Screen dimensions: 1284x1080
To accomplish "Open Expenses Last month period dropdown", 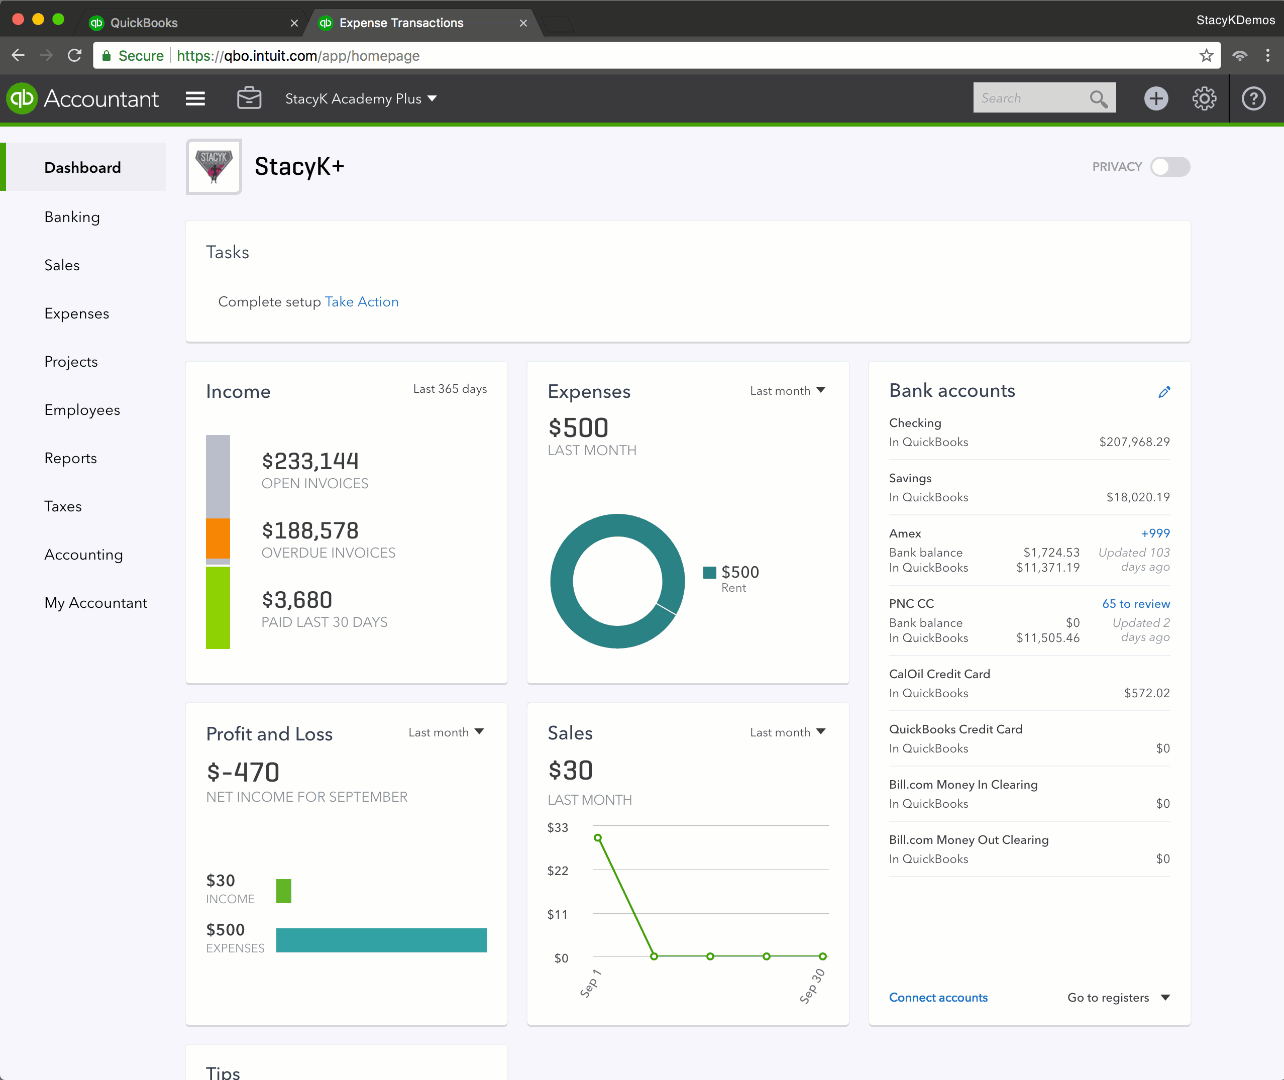I will click(x=787, y=391).
